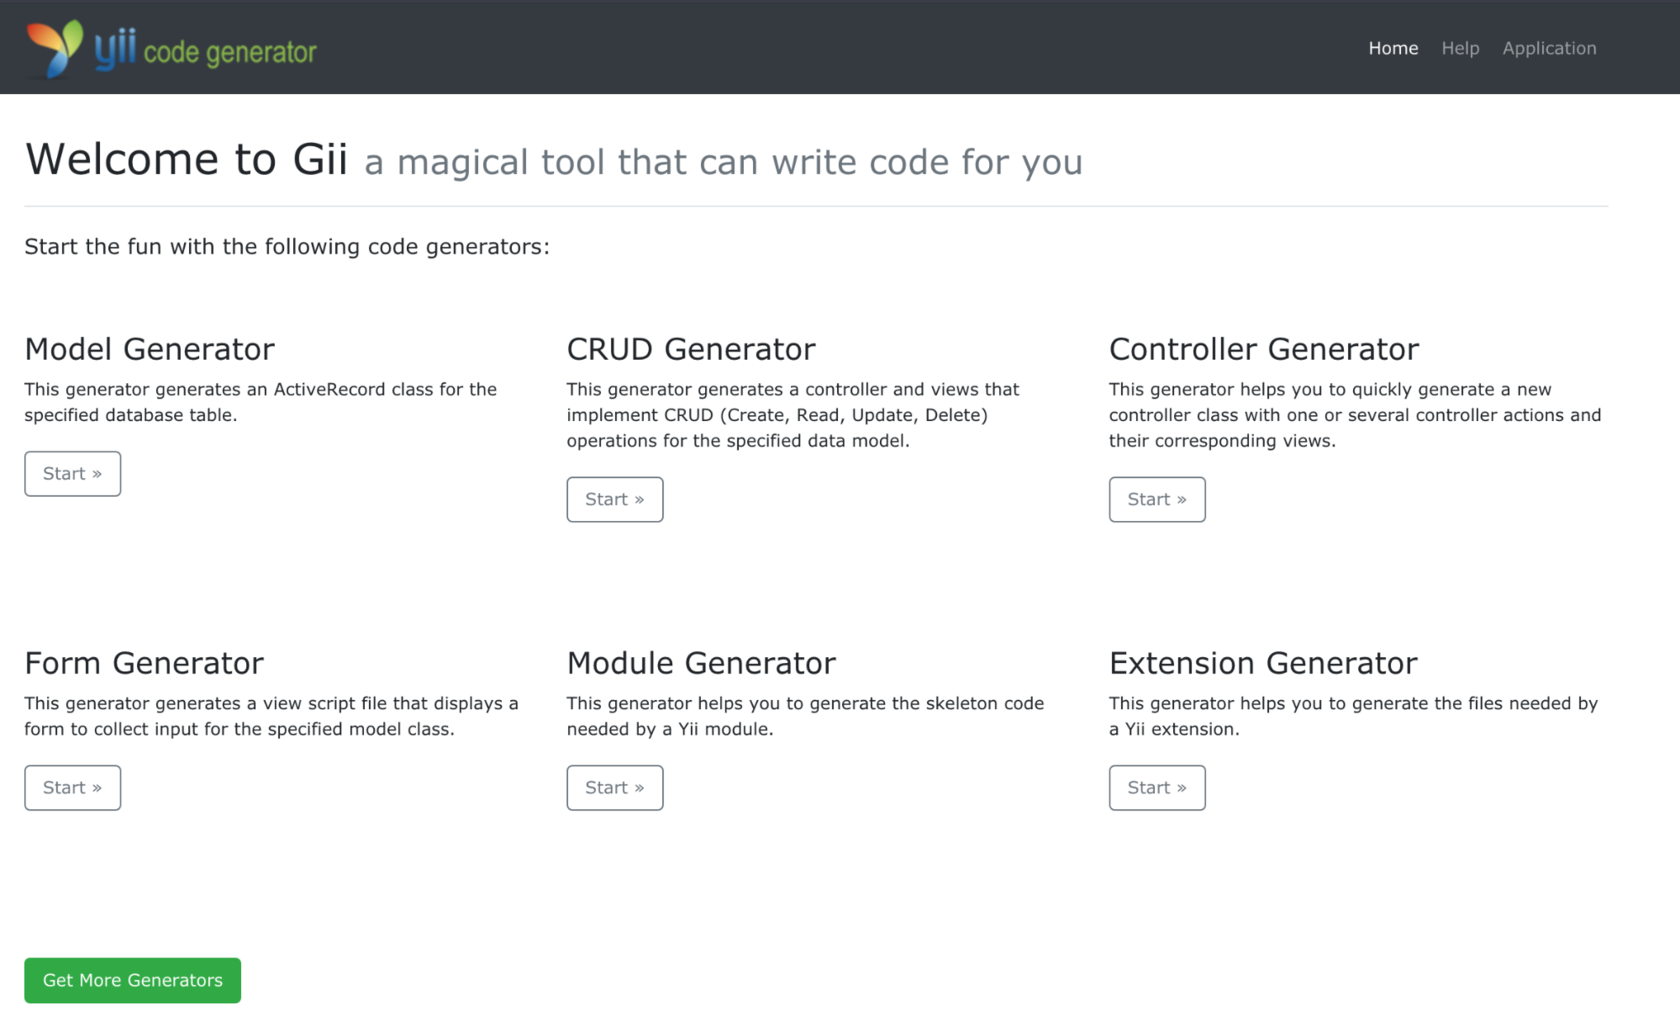
Task: Click the CRUD Generator heading
Action: pyautogui.click(x=690, y=349)
